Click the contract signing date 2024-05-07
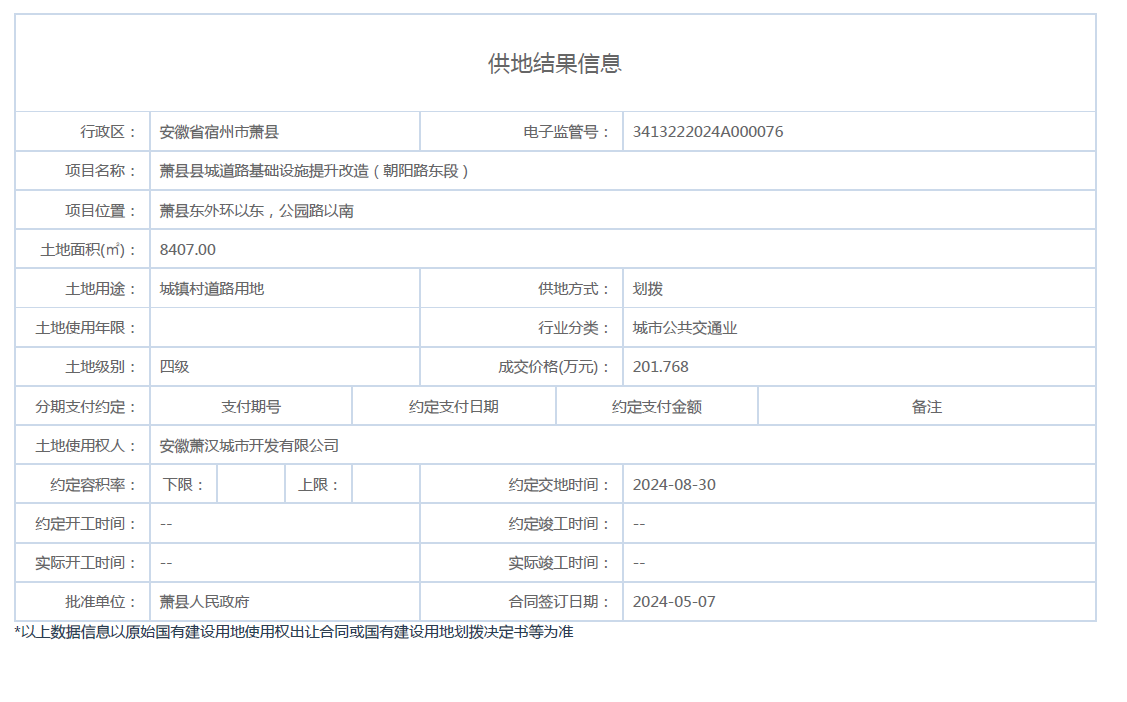 click(x=674, y=602)
